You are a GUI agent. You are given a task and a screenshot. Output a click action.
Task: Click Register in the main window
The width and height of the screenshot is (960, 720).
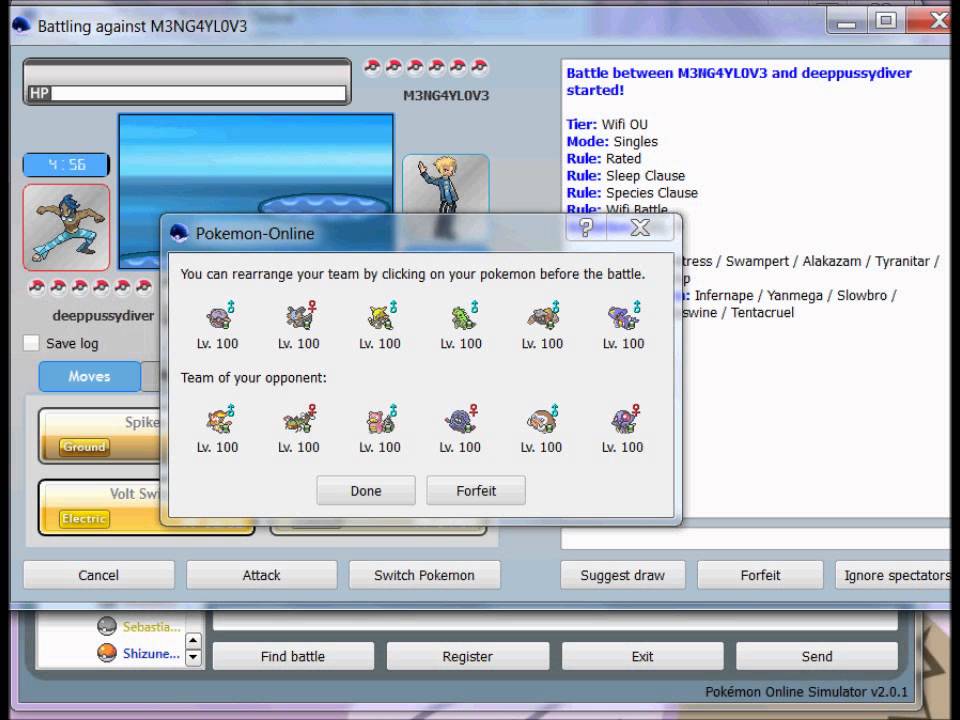[x=468, y=656]
